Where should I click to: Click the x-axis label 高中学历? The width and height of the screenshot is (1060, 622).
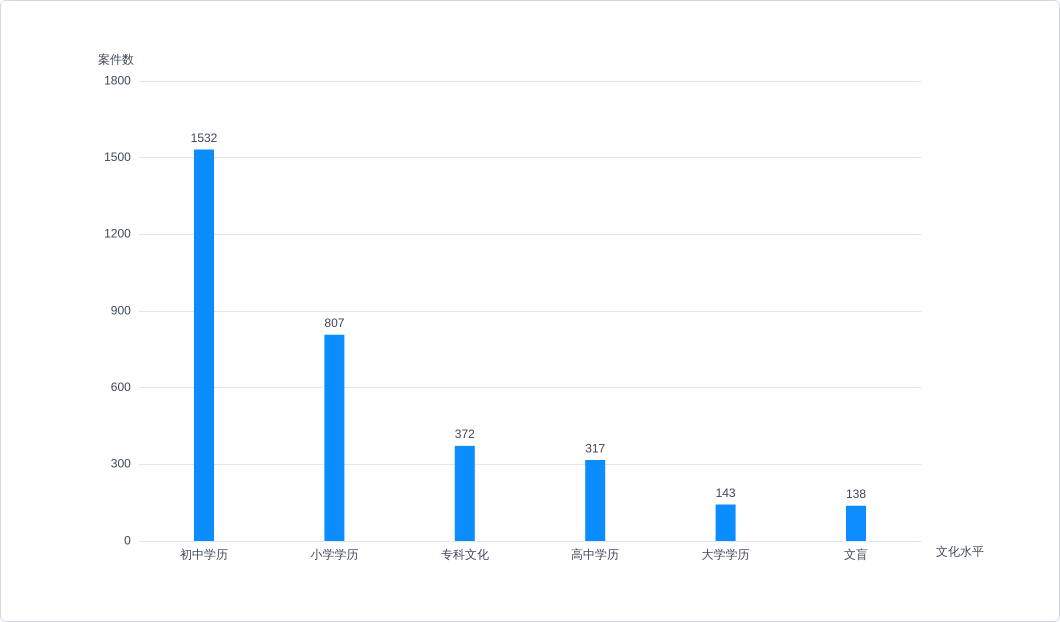pyautogui.click(x=595, y=554)
